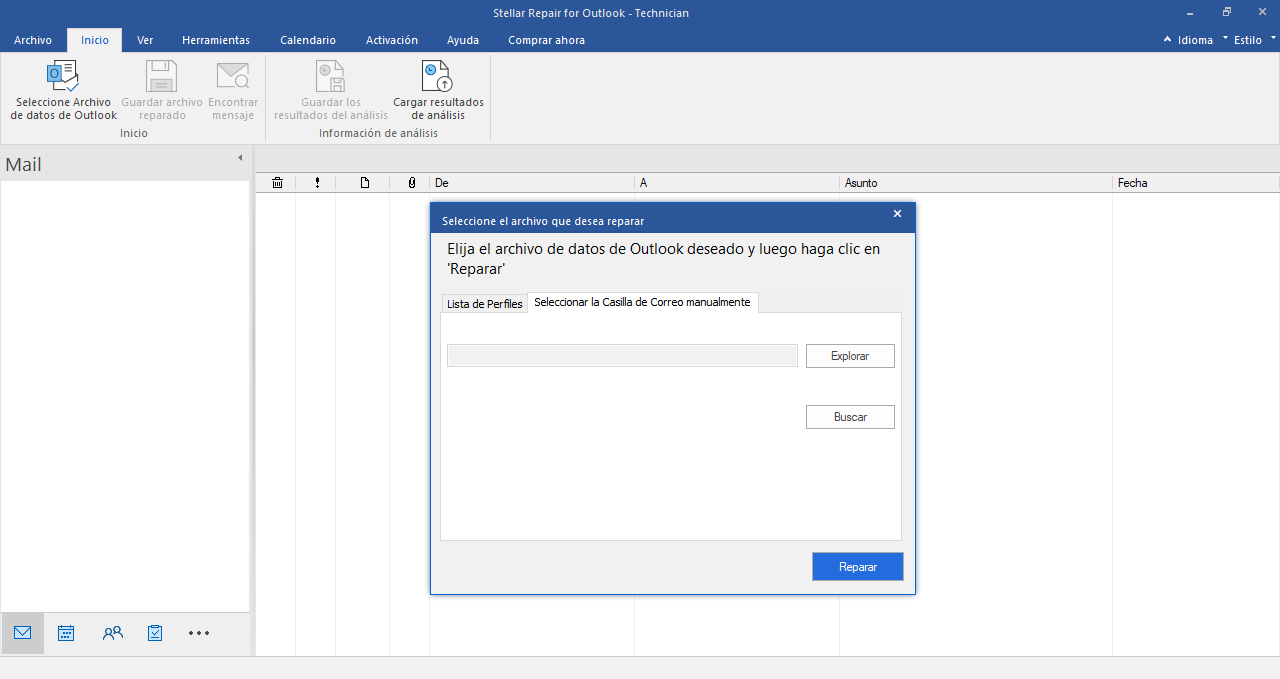Viewport: 1280px width, 679px height.
Task: Open the Activación ribbon tab
Action: [392, 40]
